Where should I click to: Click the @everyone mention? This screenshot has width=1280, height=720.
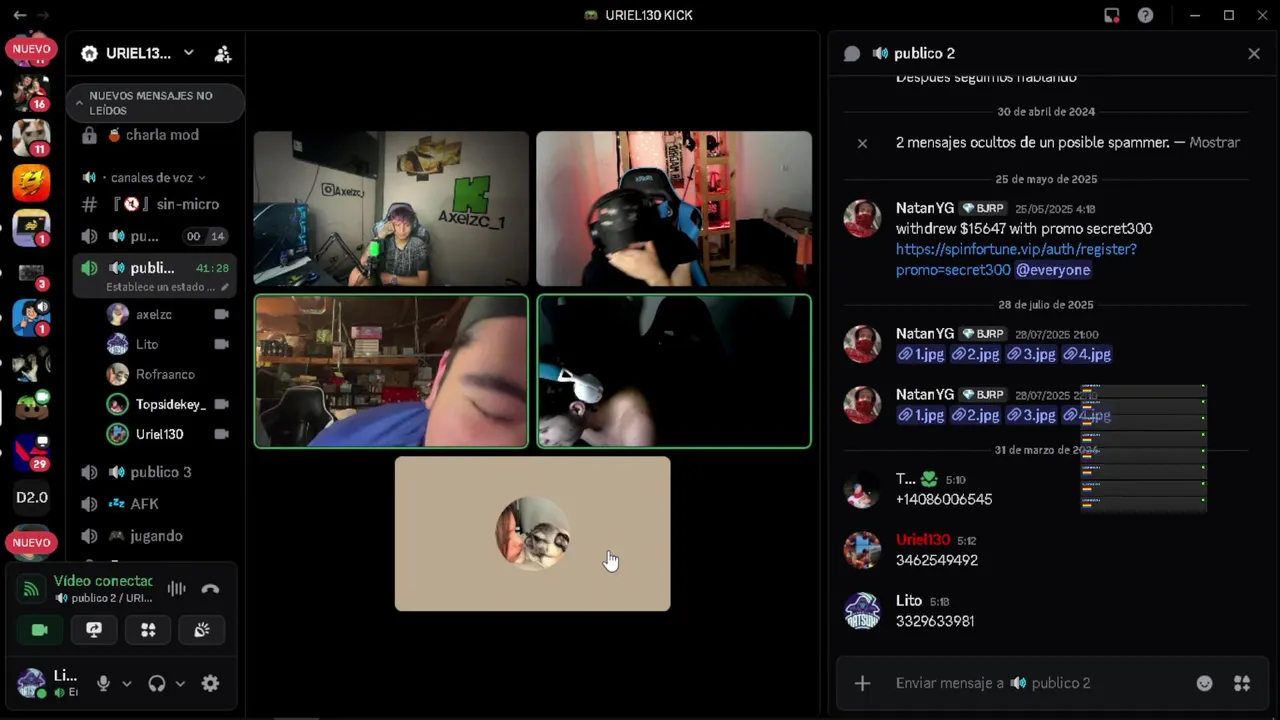1053,270
